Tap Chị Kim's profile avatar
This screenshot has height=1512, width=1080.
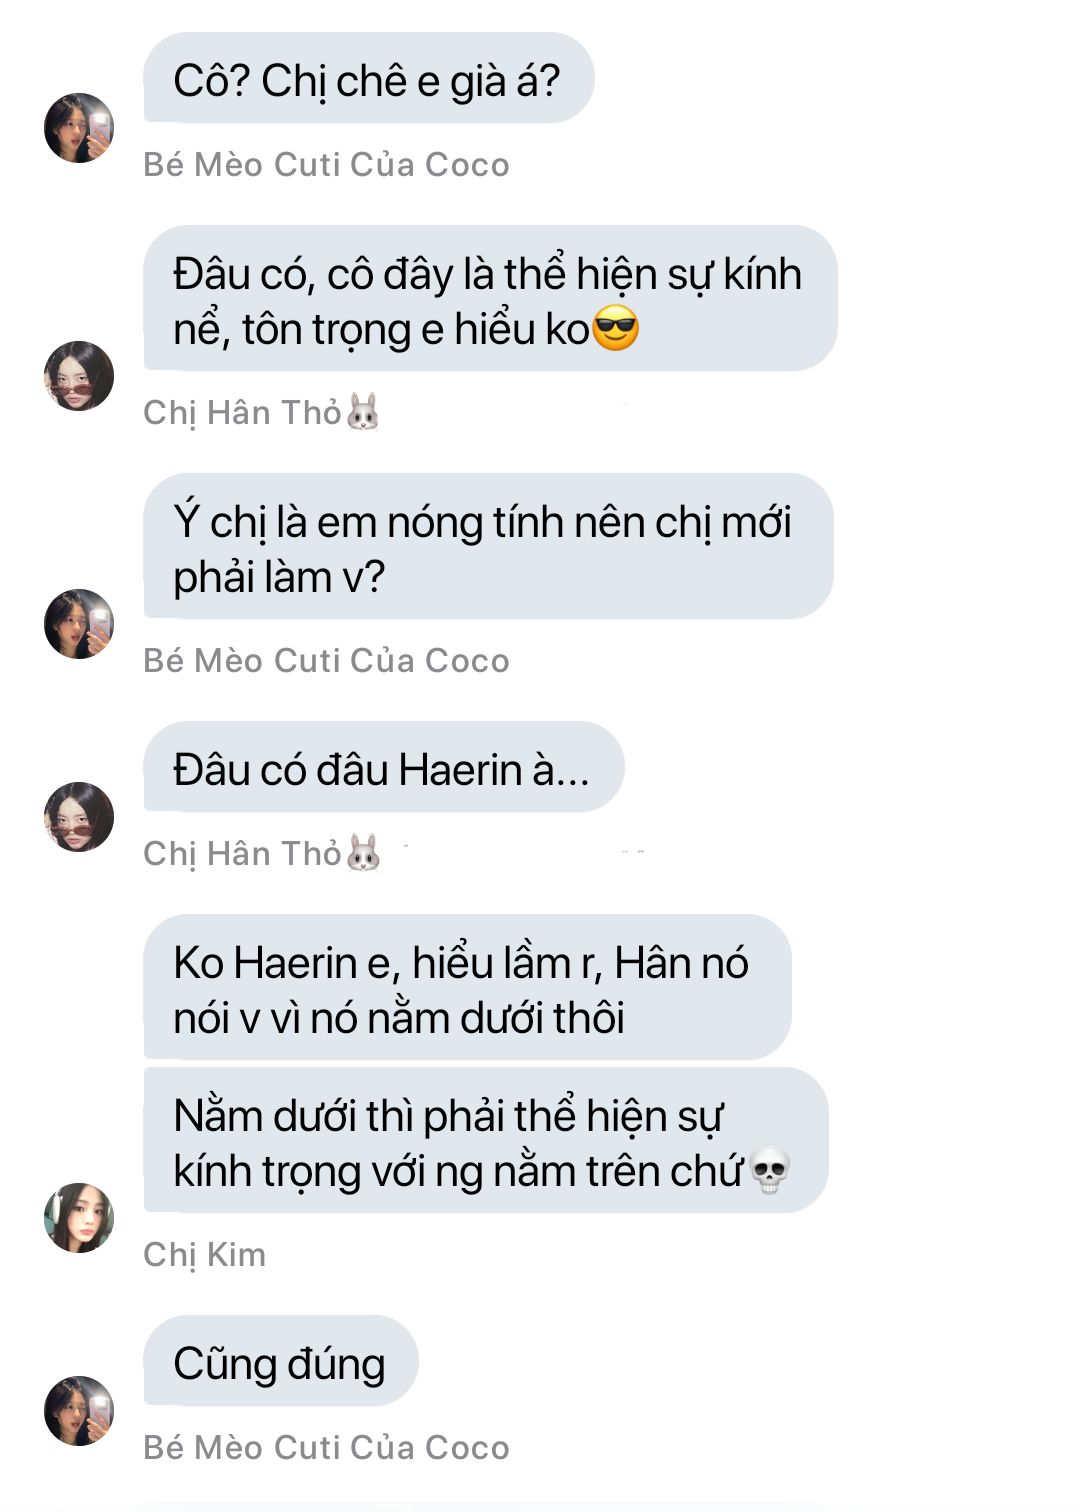tap(79, 1218)
